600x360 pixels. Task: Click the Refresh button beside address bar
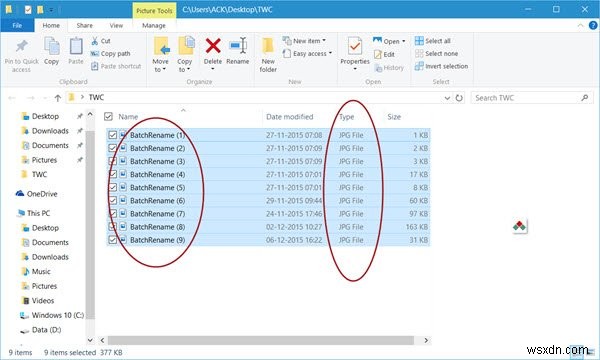click(459, 98)
